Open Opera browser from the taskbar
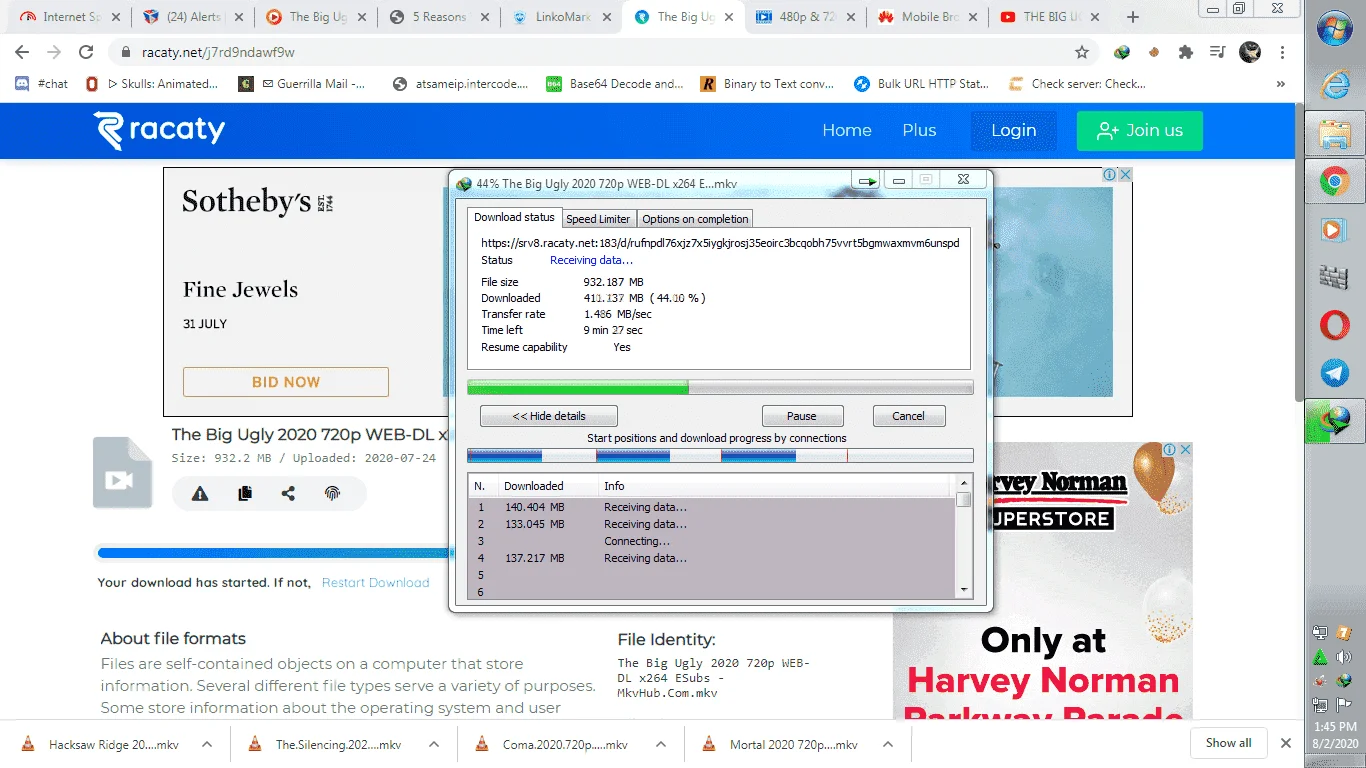 tap(1335, 325)
